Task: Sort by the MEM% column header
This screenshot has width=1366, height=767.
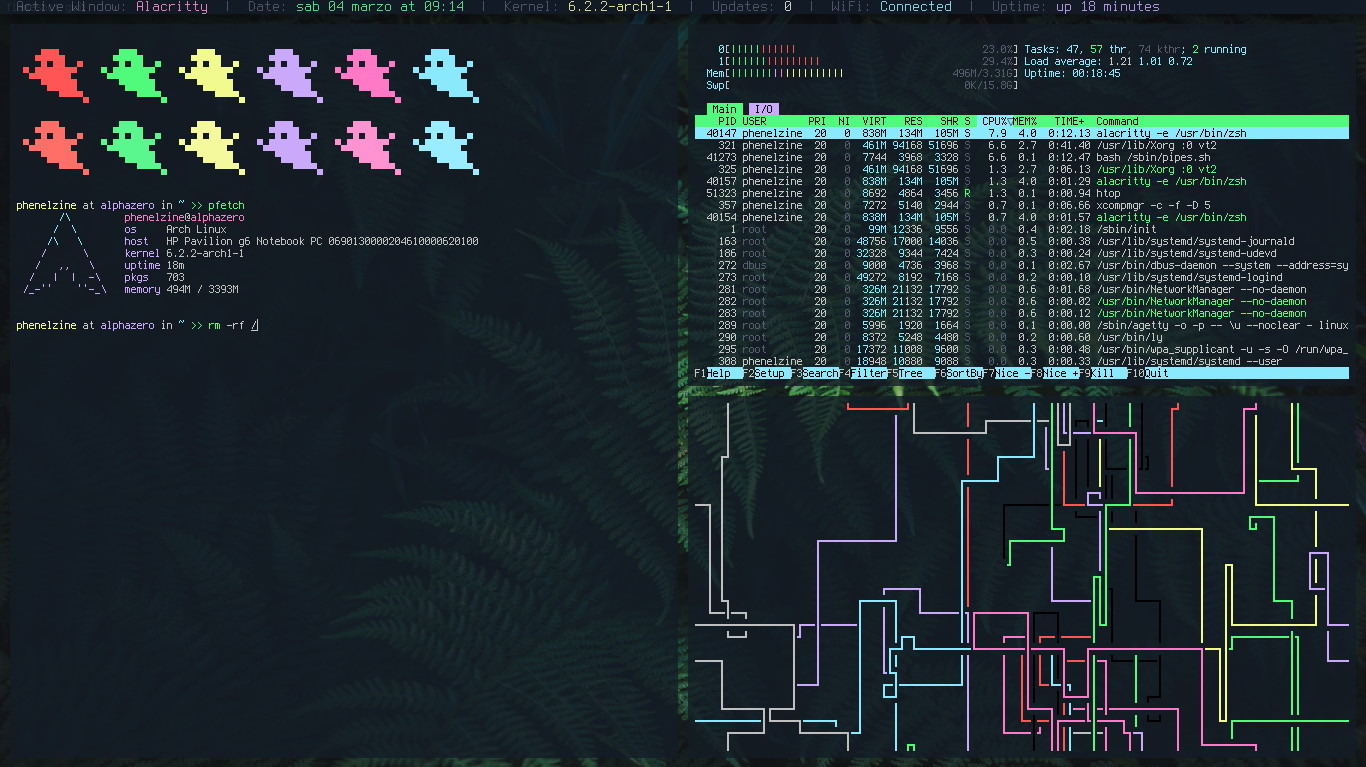Action: (1025, 121)
